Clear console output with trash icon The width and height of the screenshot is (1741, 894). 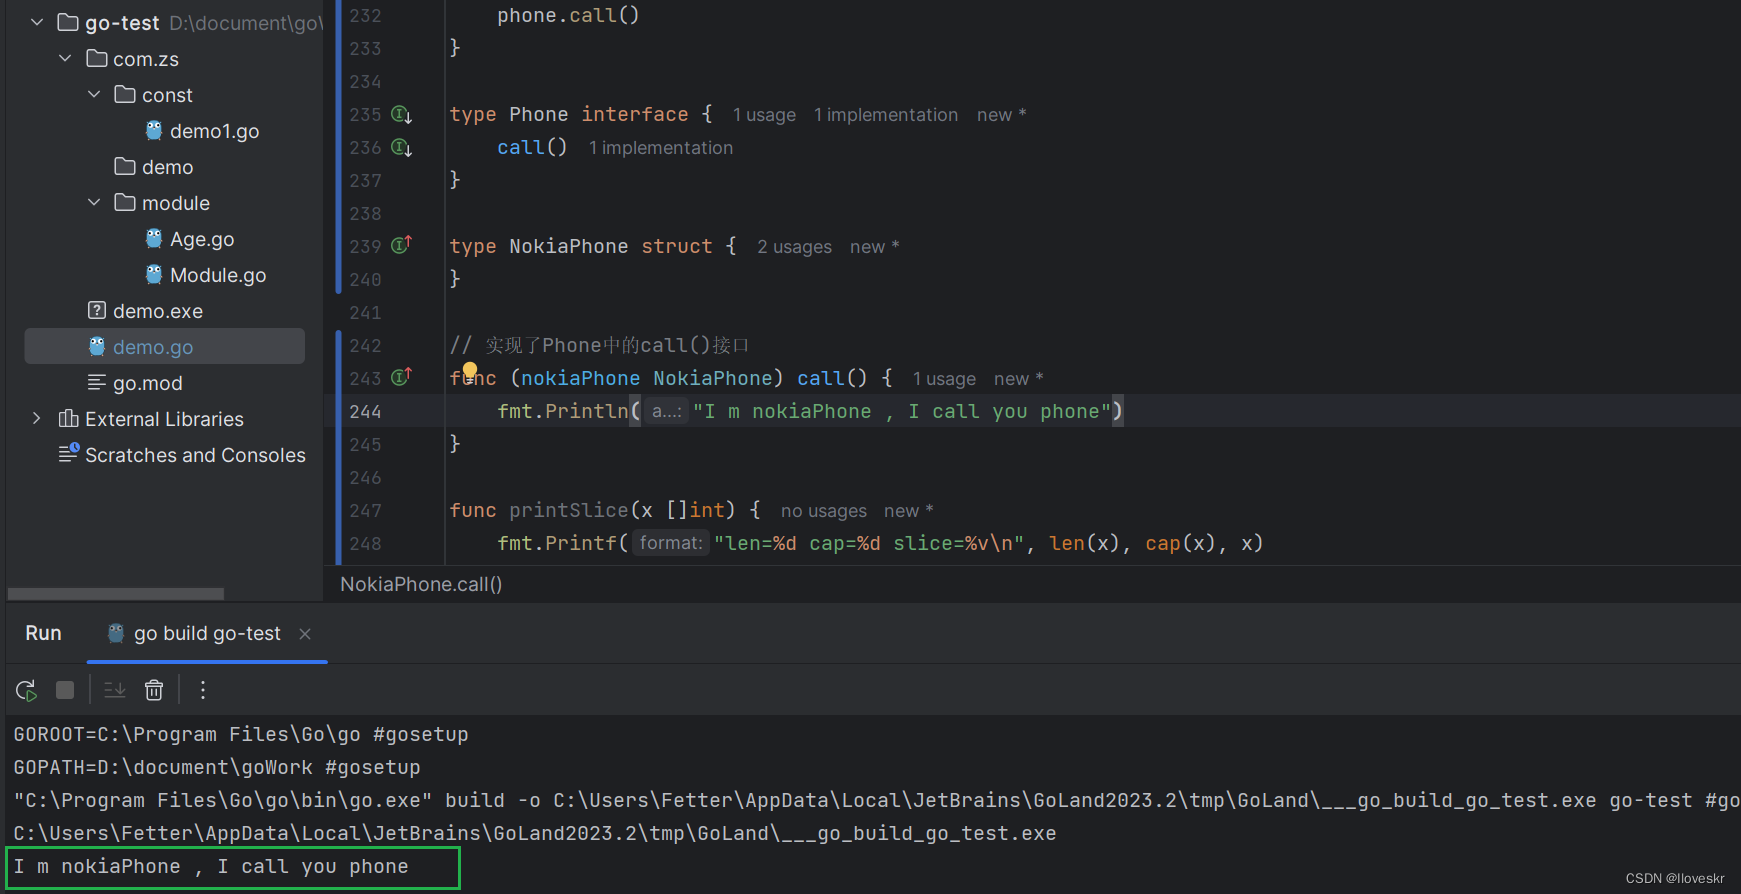[x=154, y=690]
